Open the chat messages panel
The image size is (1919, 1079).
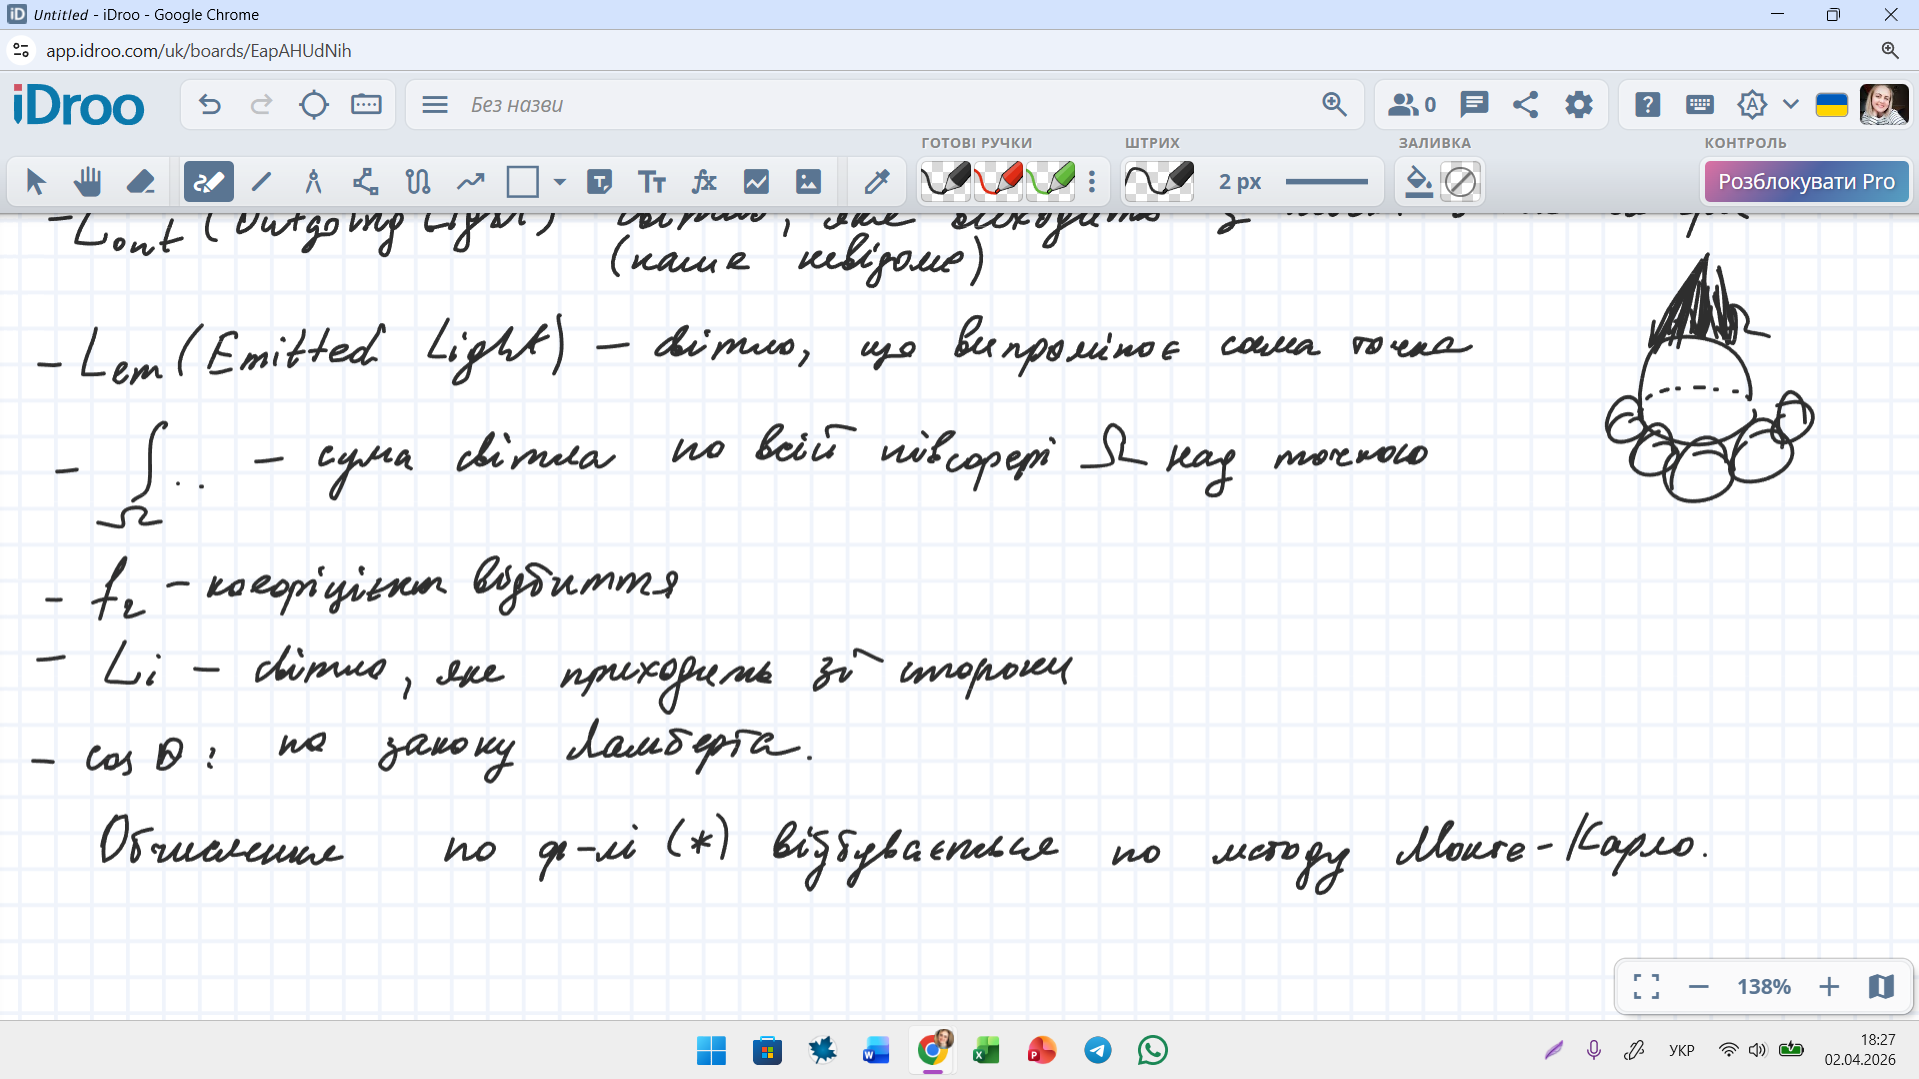click(x=1473, y=105)
